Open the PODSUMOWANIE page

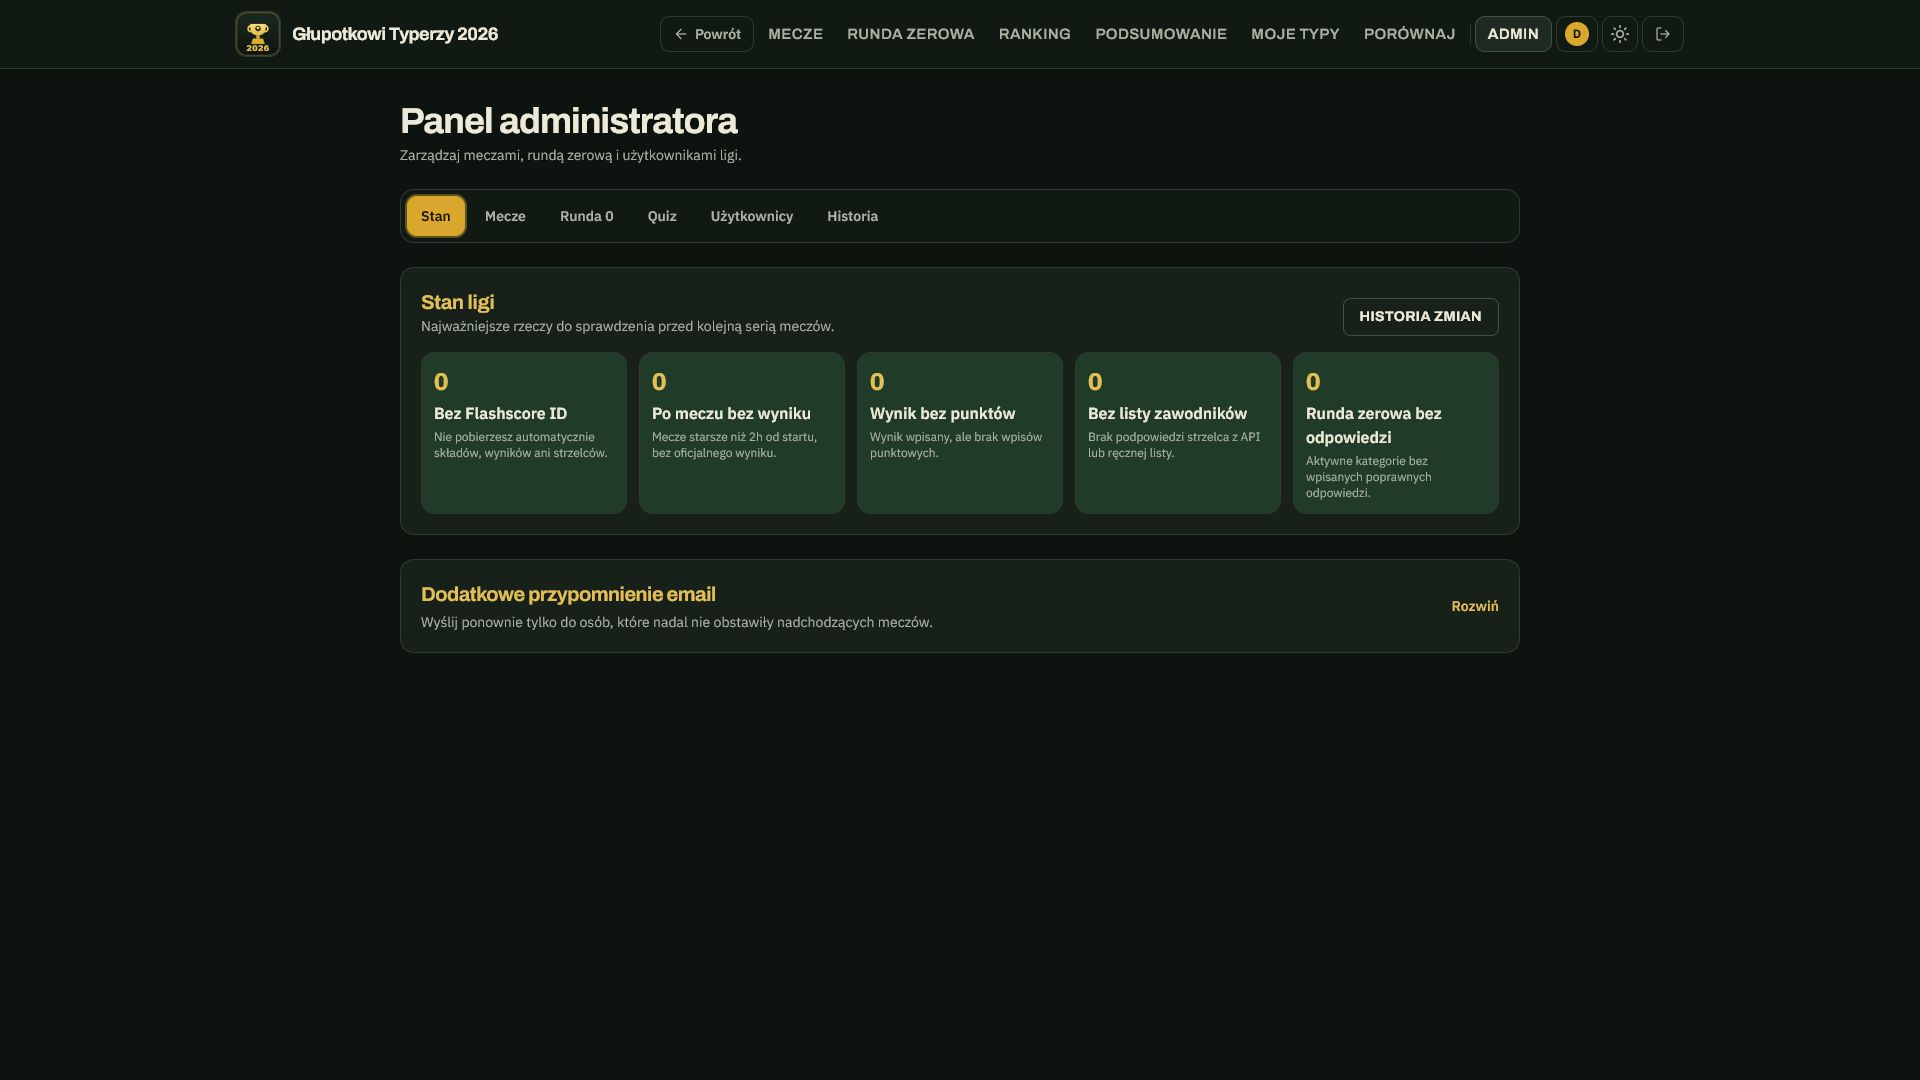click(x=1161, y=34)
